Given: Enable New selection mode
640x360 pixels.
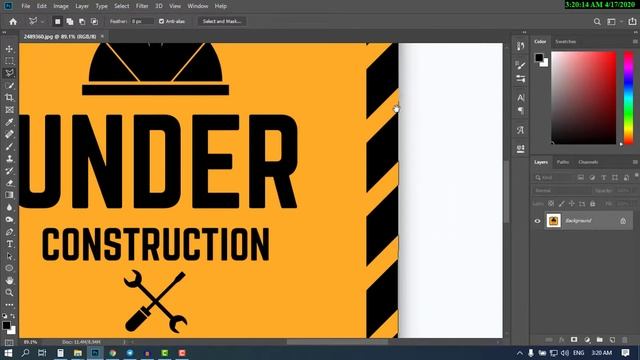Looking at the screenshot, I should (58, 21).
